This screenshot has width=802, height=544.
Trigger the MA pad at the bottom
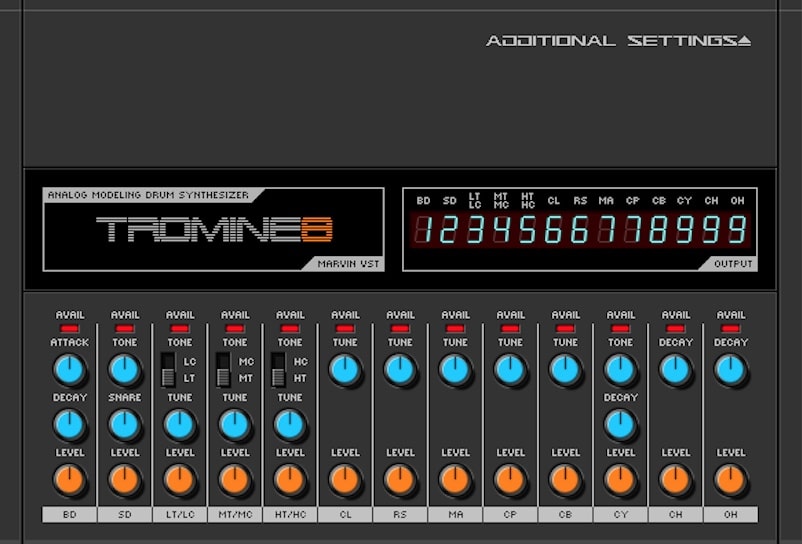coord(455,514)
